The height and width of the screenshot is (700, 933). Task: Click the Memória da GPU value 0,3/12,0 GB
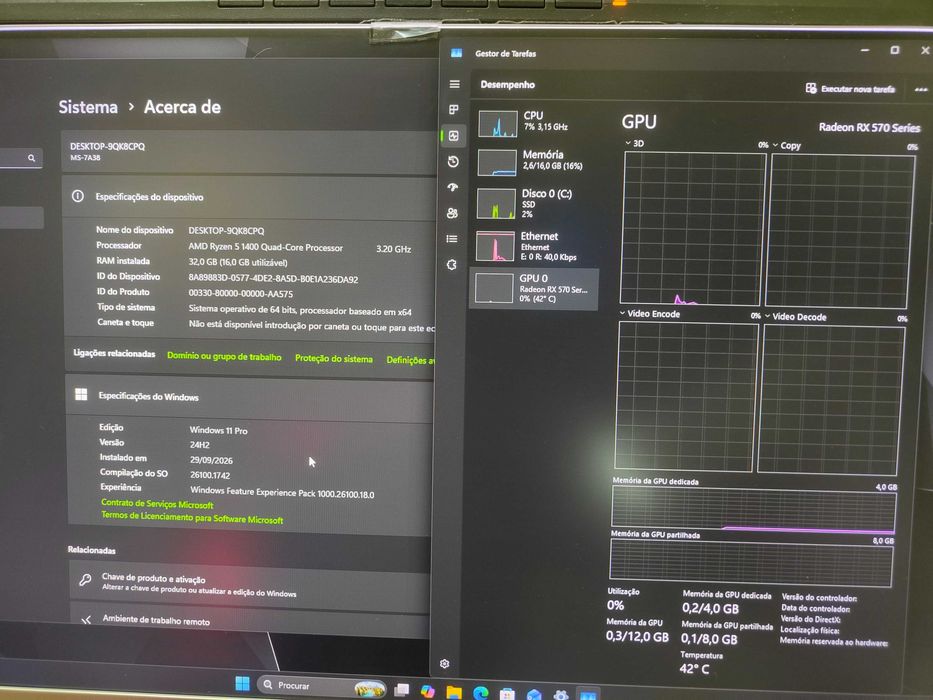pos(637,637)
